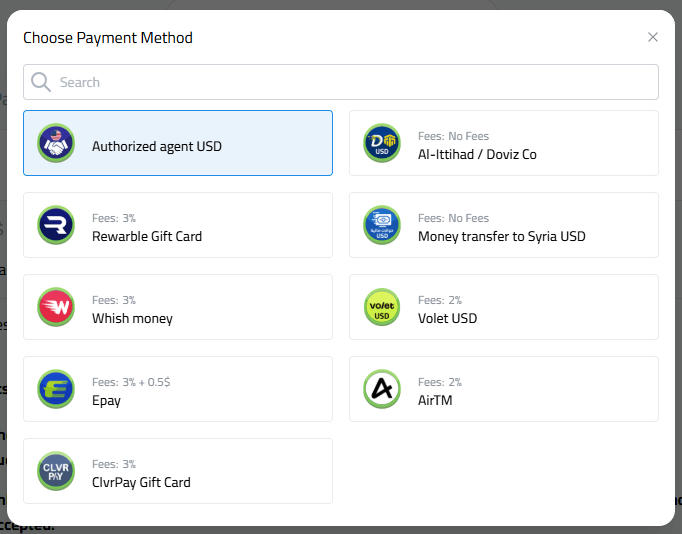Focus the payment method Search field

tap(341, 82)
